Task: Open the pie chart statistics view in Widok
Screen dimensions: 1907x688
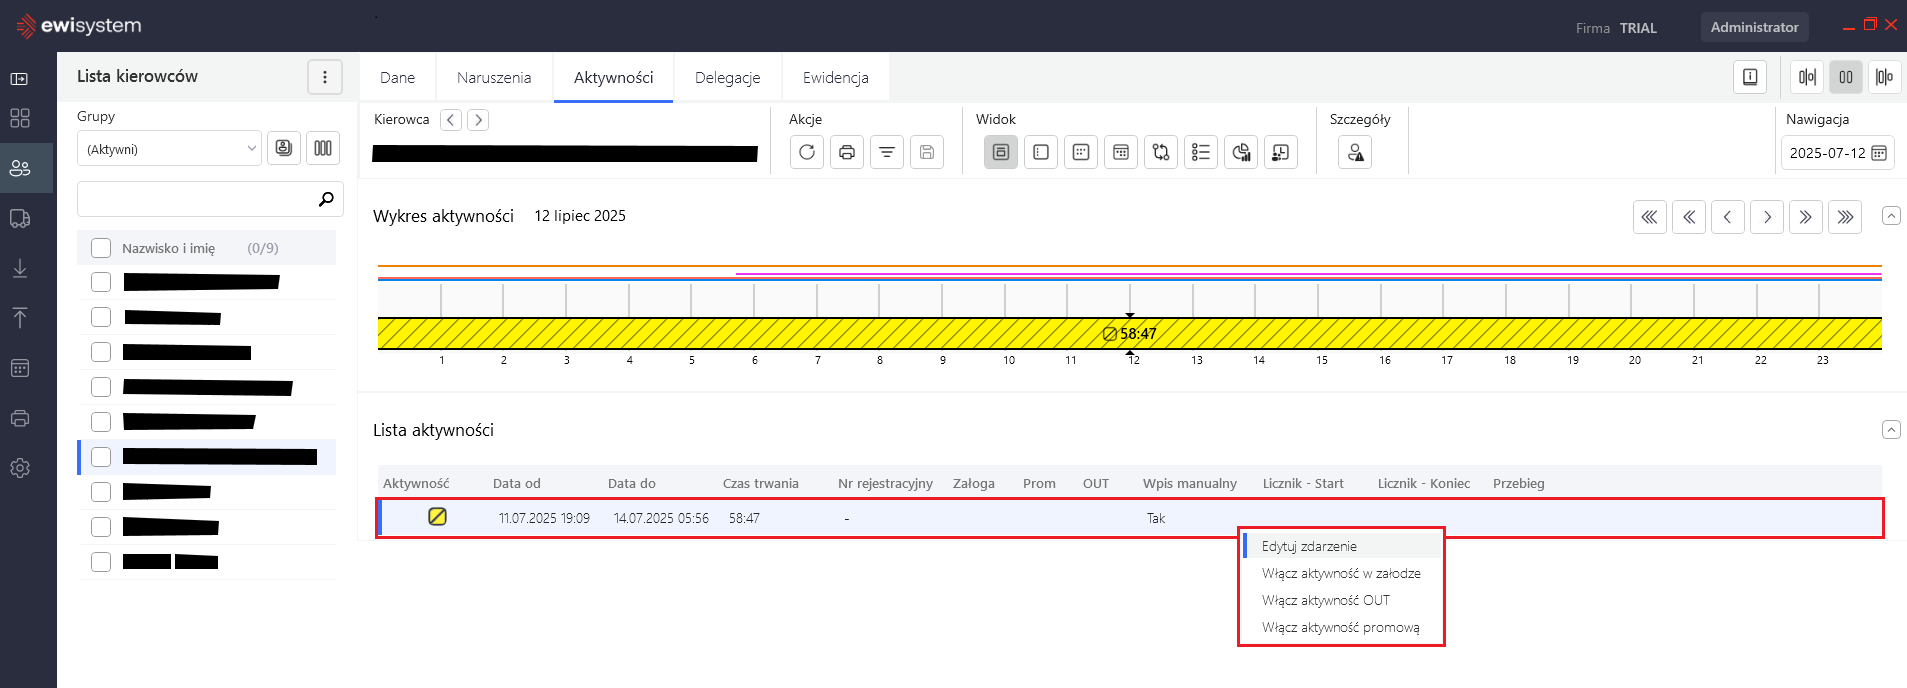Action: click(1241, 152)
